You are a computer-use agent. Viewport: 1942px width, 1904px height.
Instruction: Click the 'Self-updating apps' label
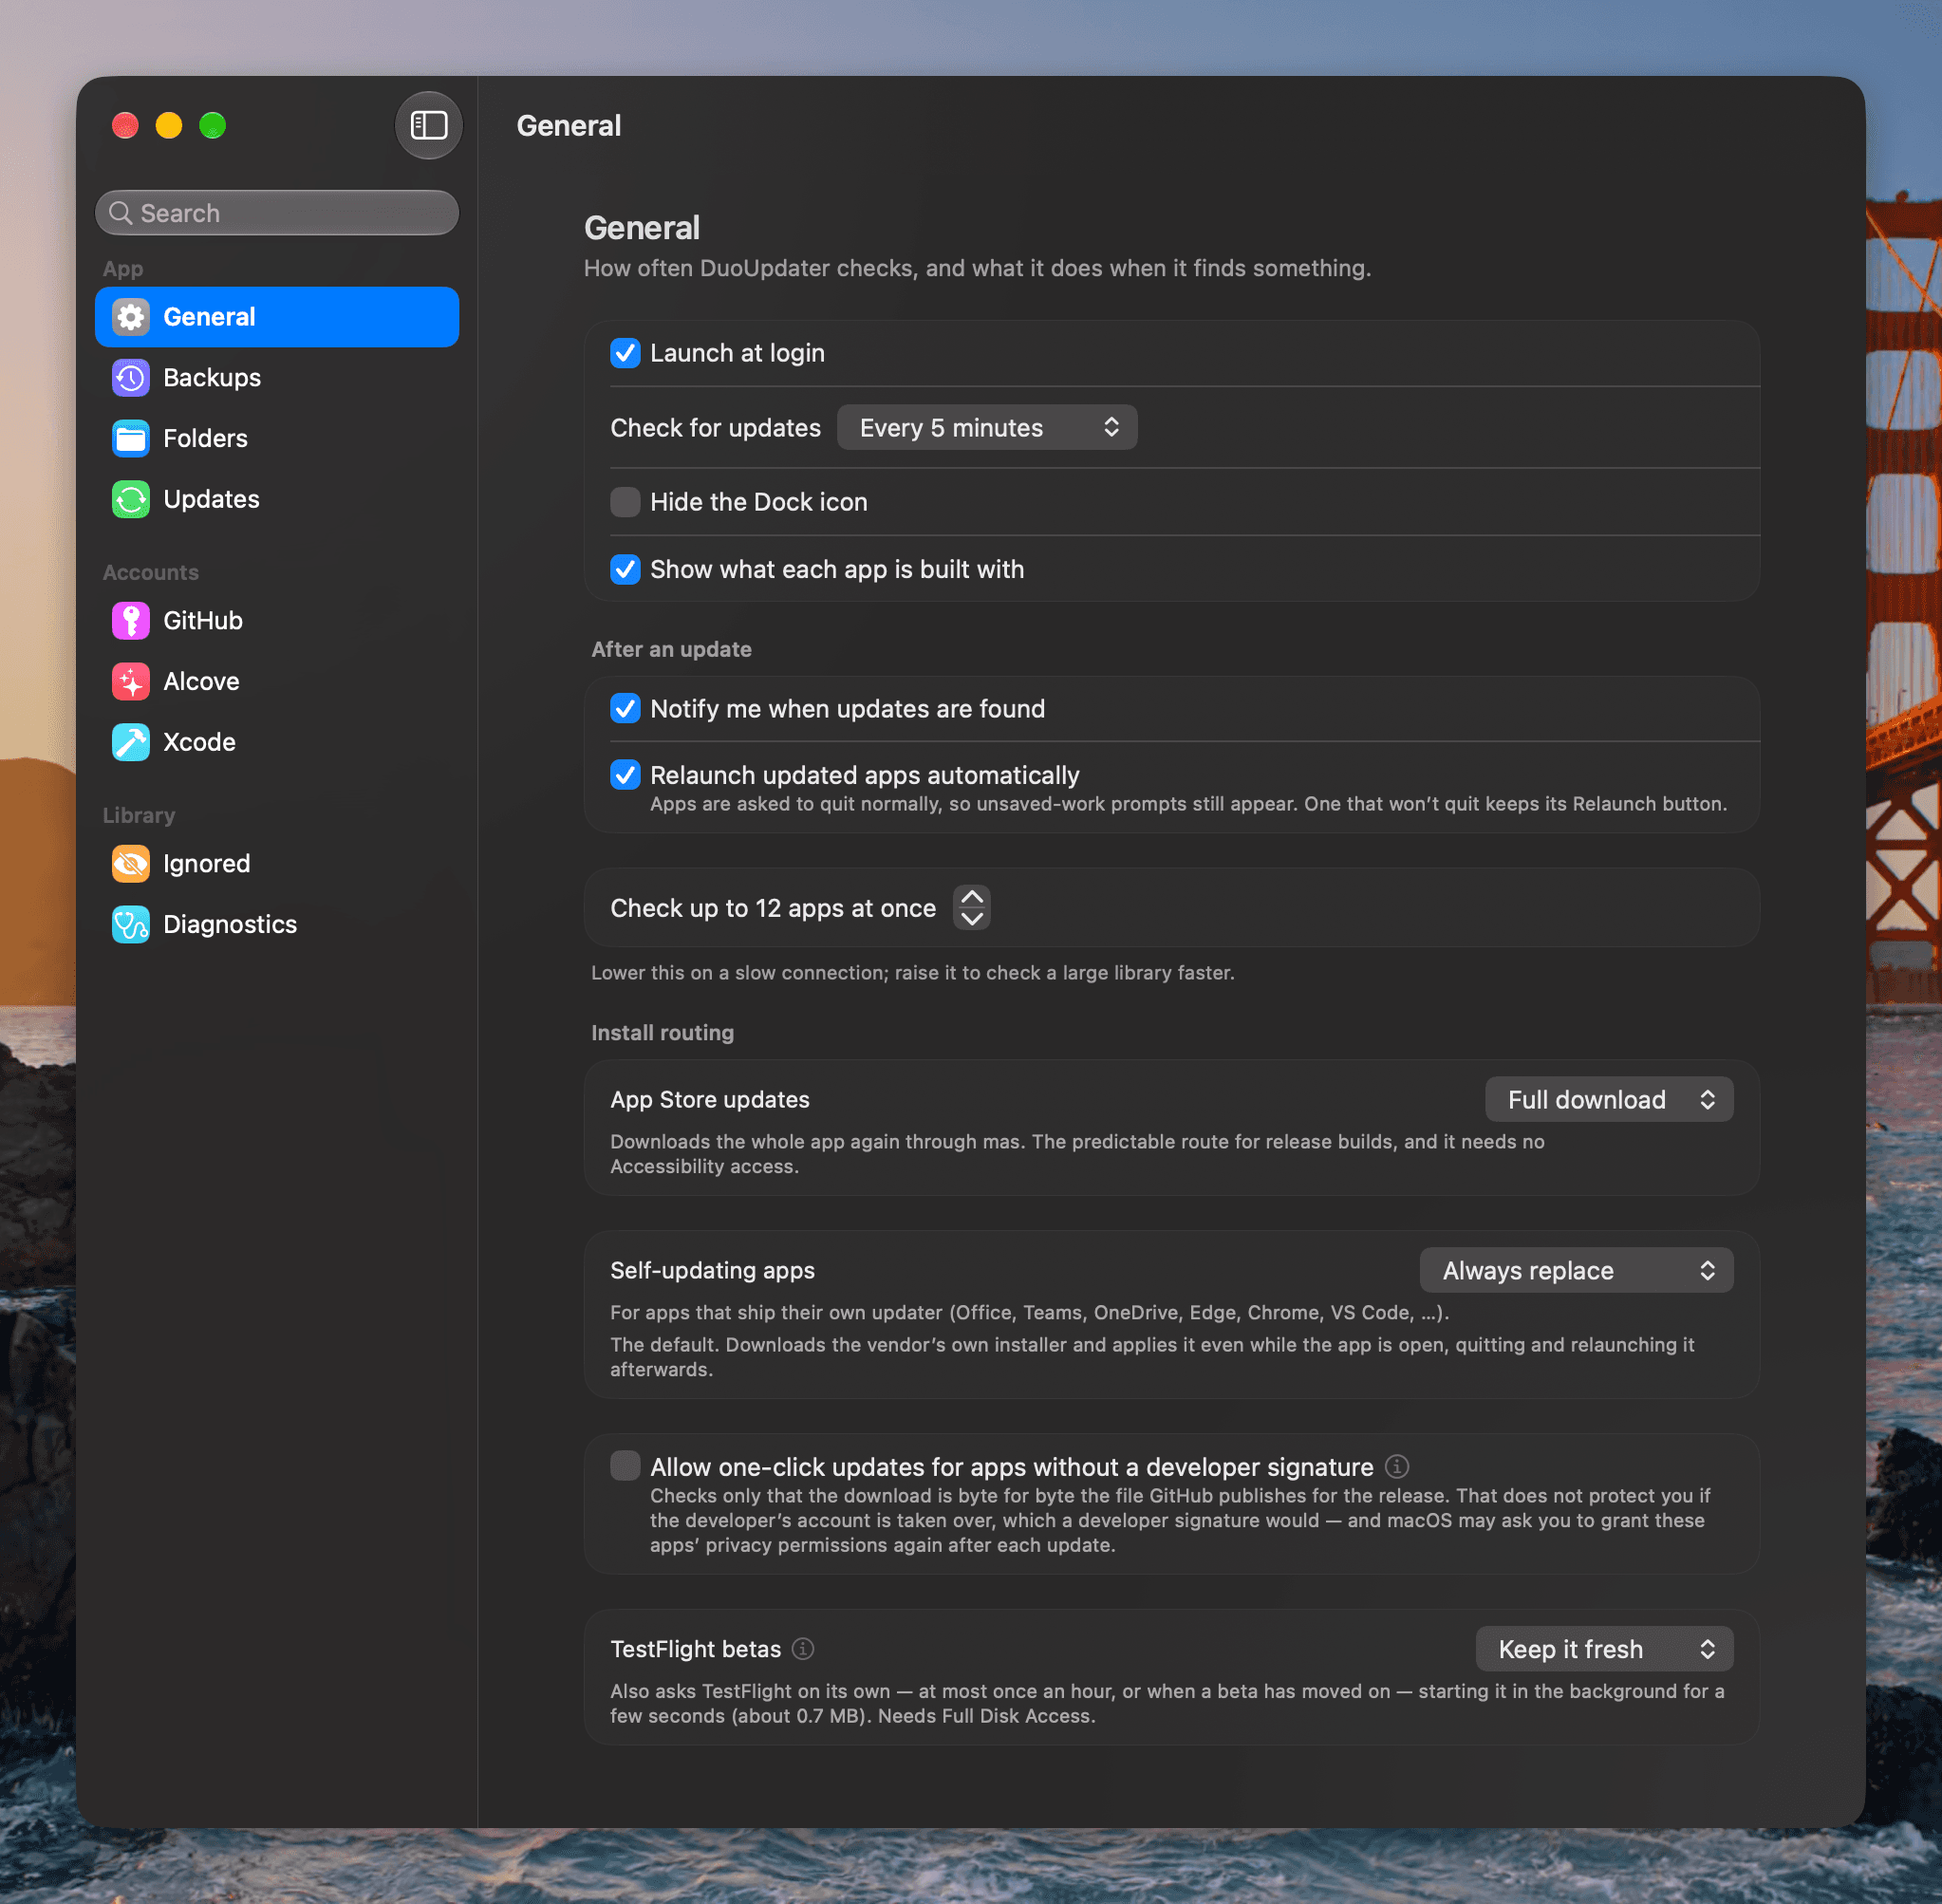712,1271
